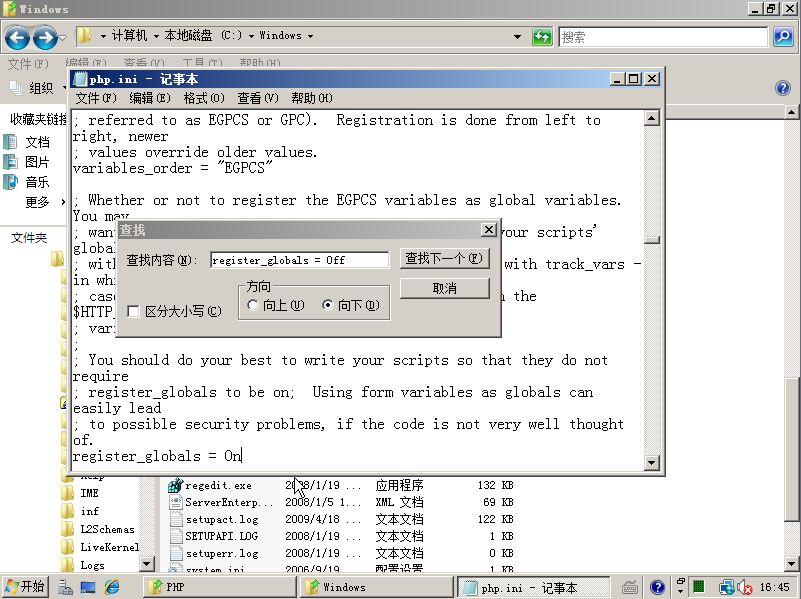Select the regedit.exe file
The height and width of the screenshot is (599, 801).
click(x=218, y=485)
